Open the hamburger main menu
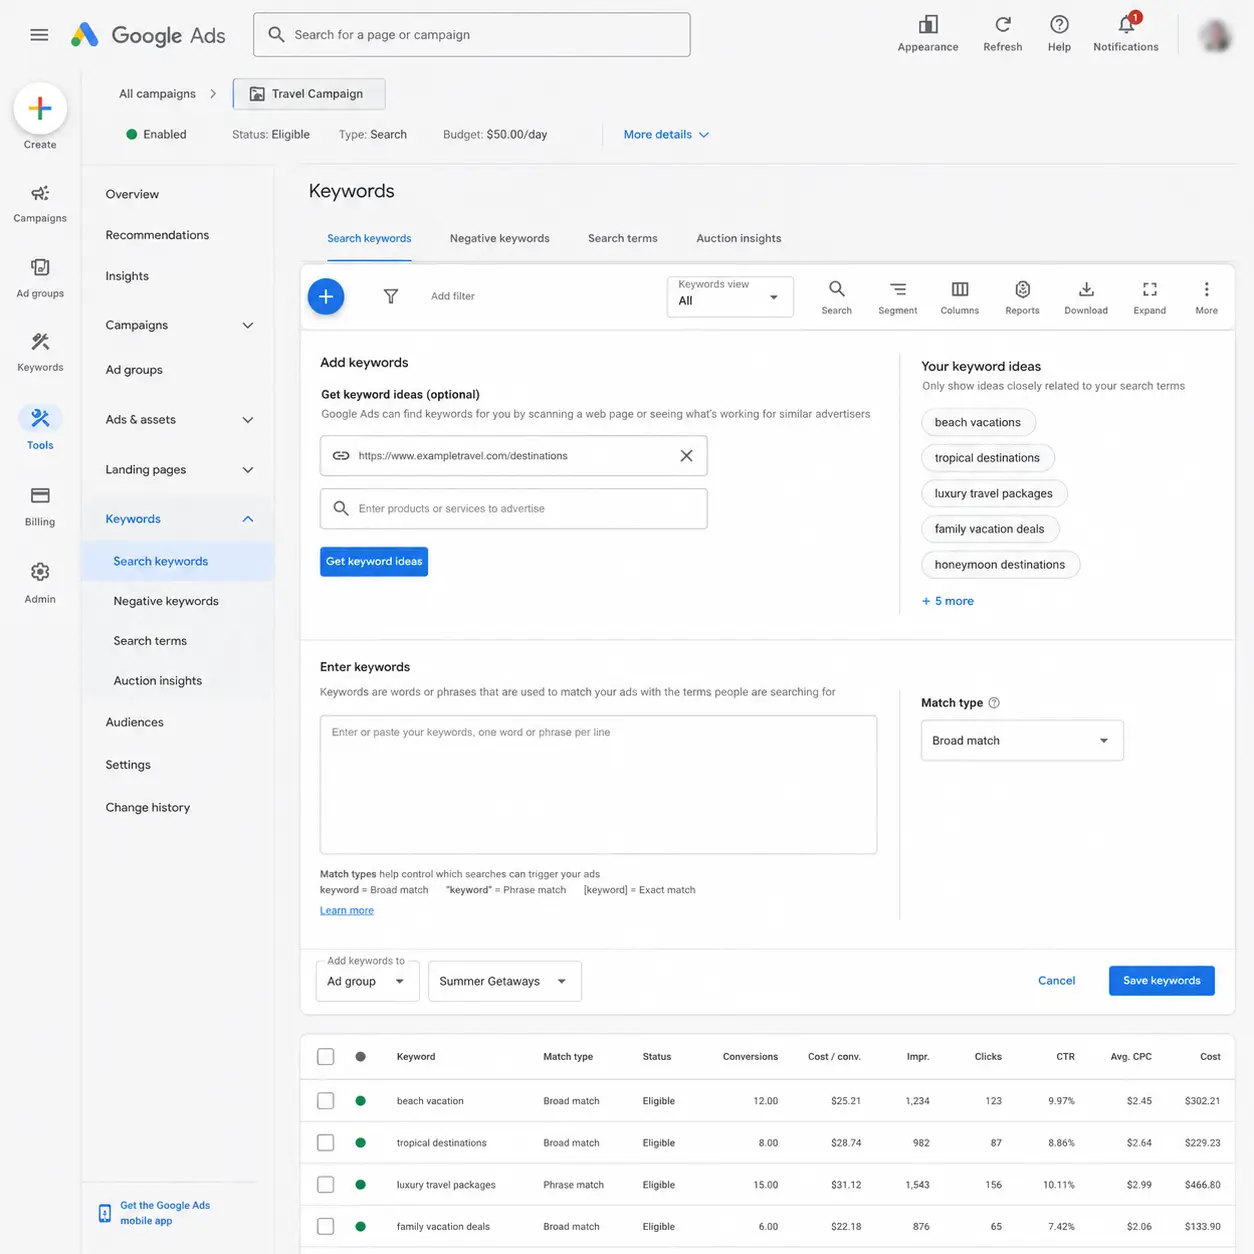The width and height of the screenshot is (1254, 1254). 39,35
